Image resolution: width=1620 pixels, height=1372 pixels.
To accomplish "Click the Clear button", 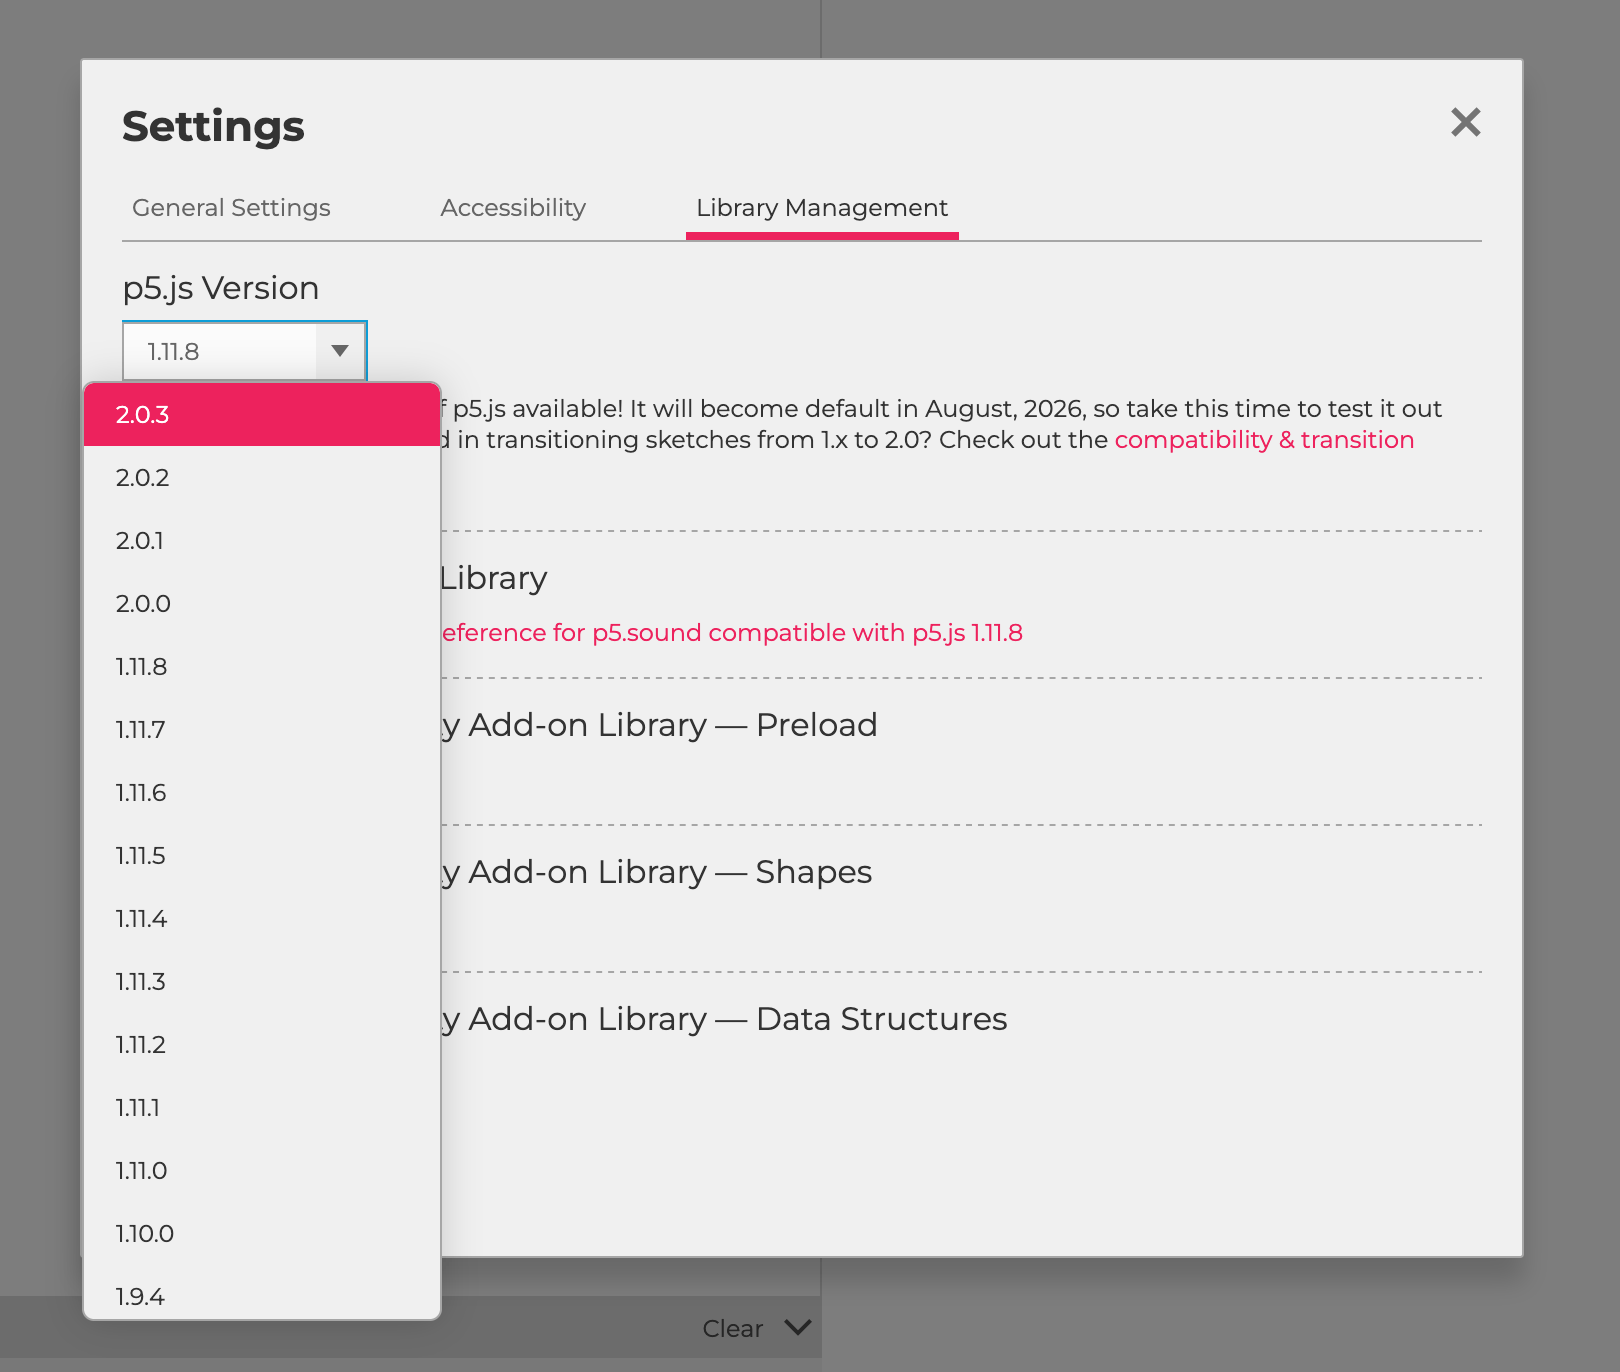I will [731, 1328].
